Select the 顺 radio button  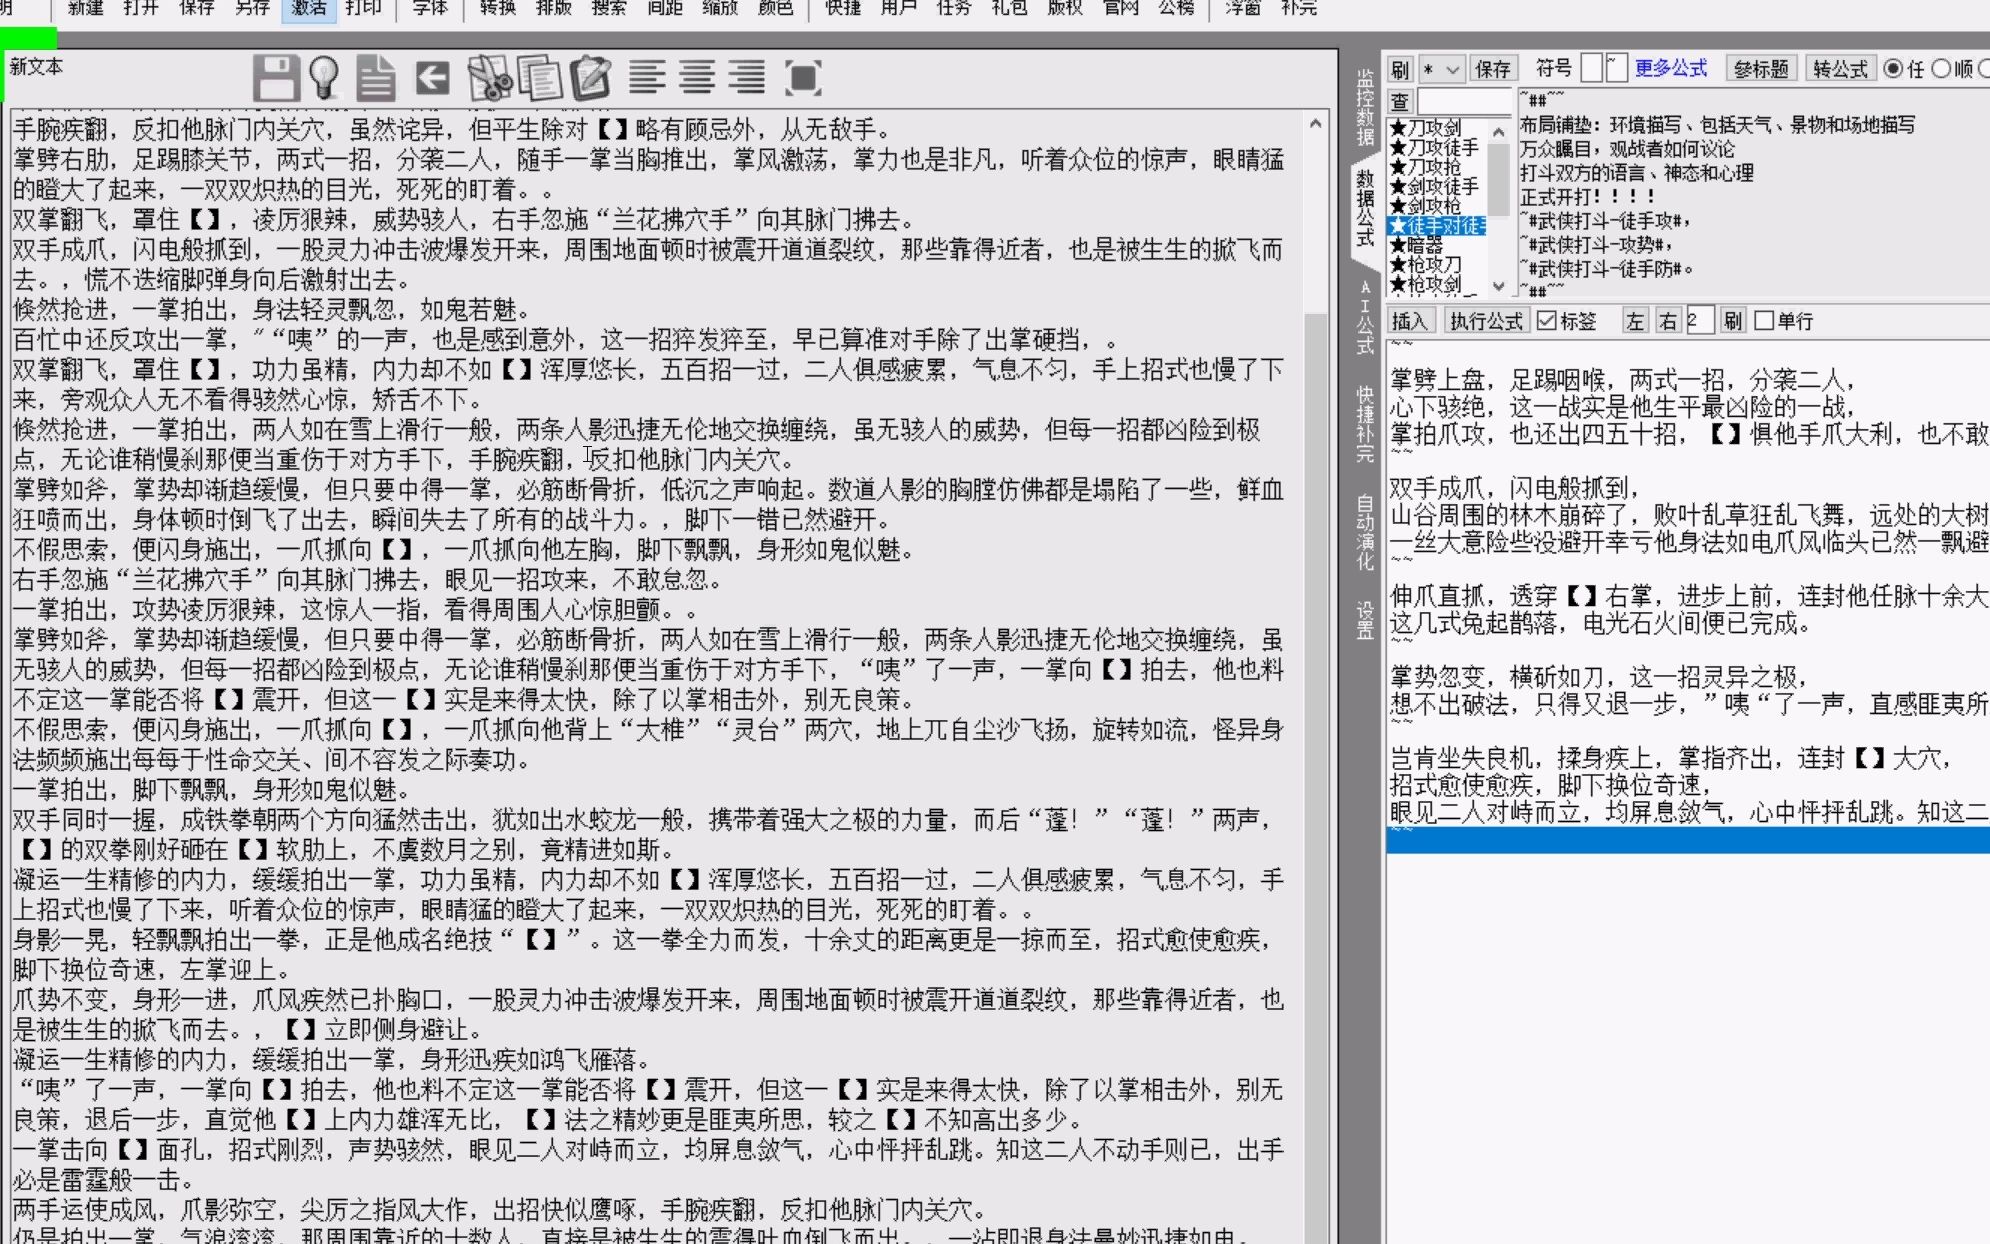pos(1941,68)
